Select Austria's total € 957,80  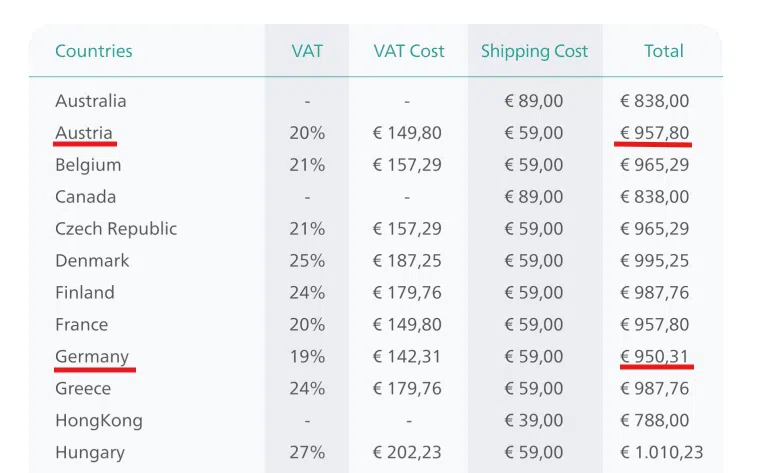pyautogui.click(x=655, y=133)
